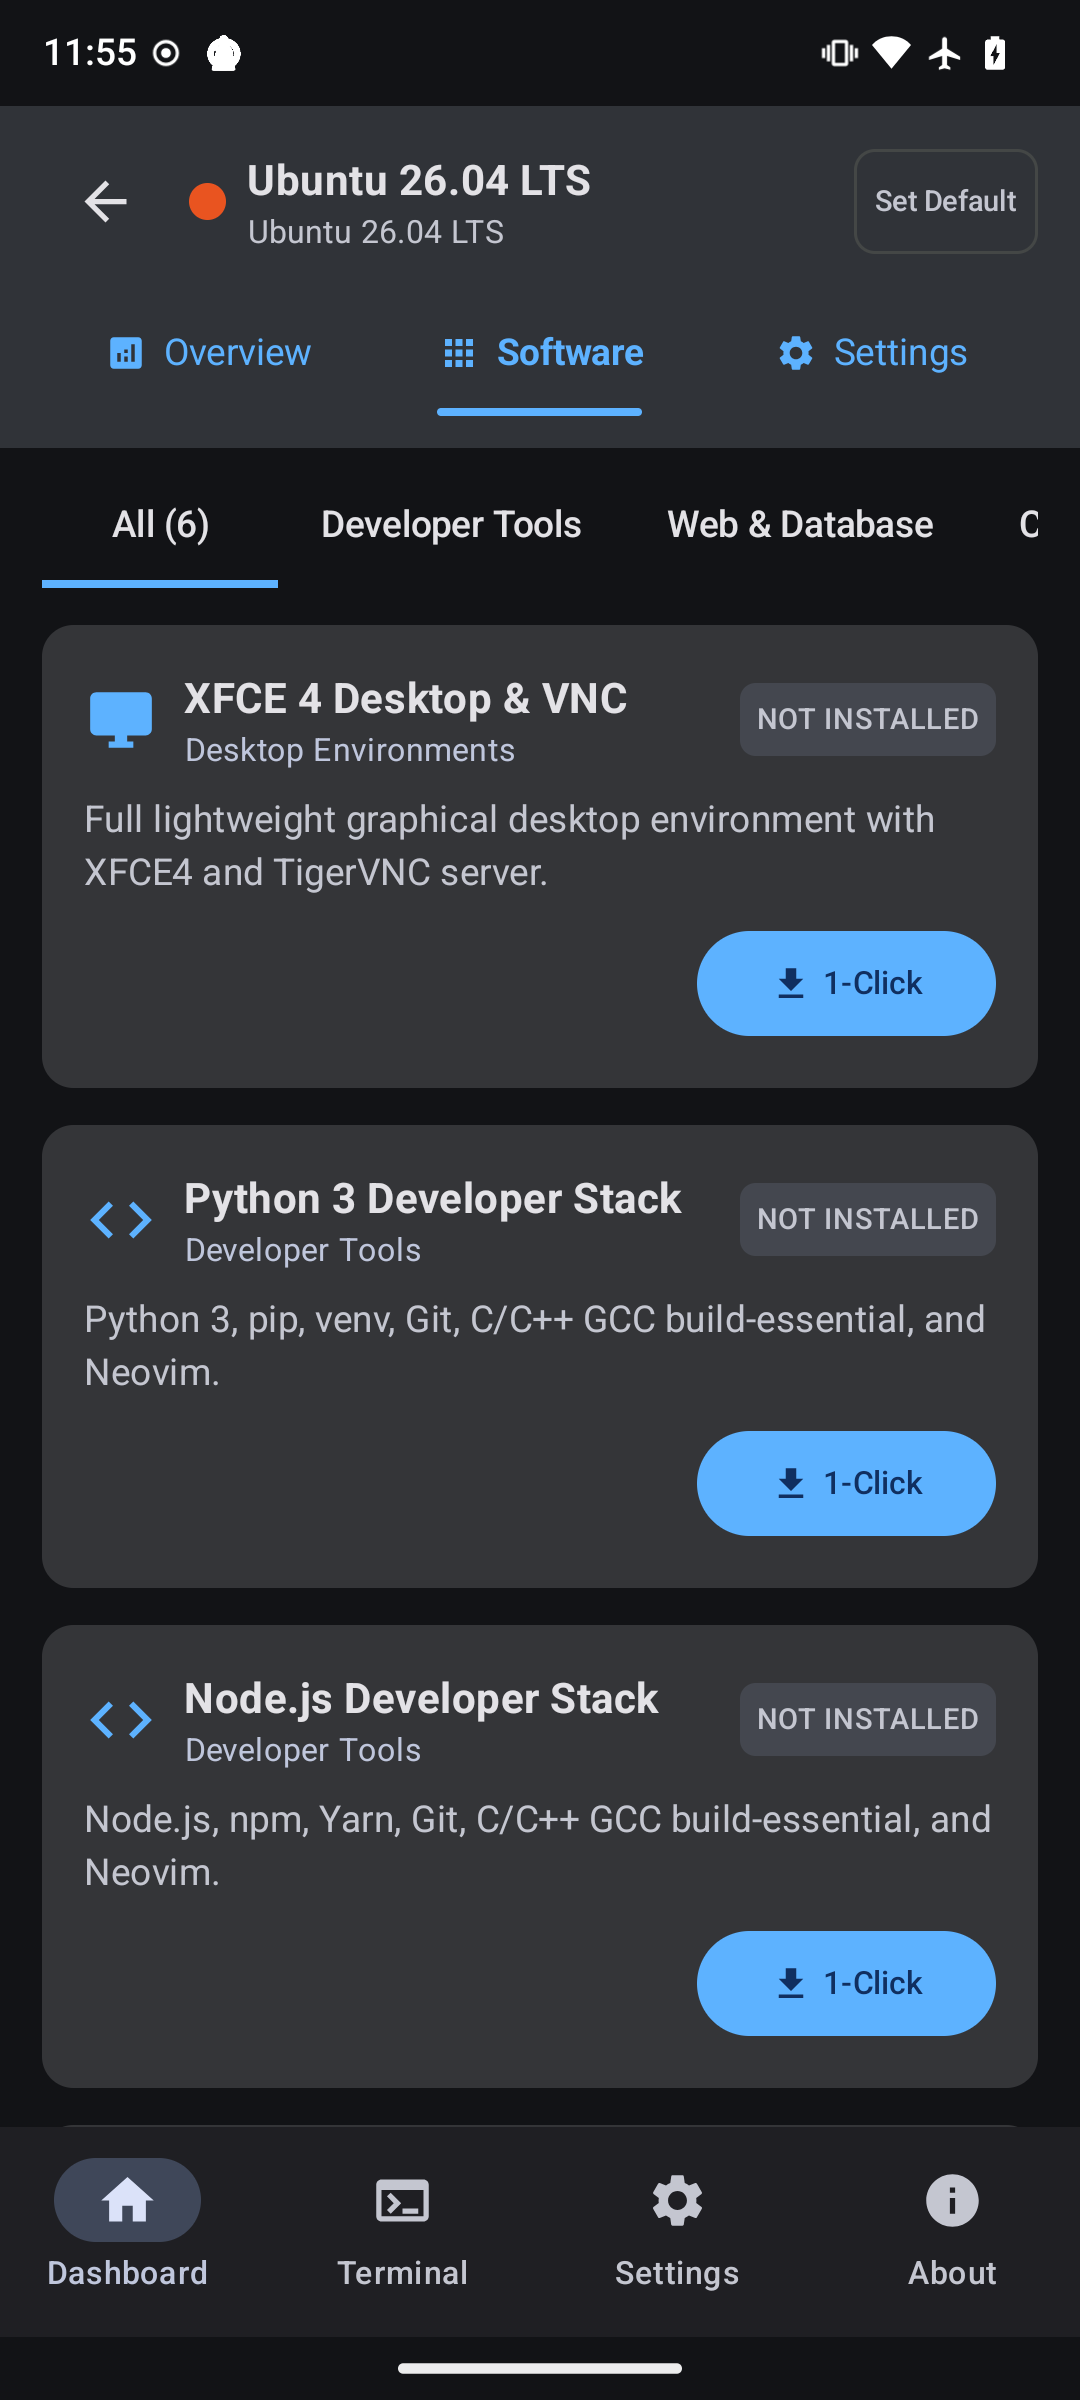Click the Ubuntu 26.04 LTS title
The width and height of the screenshot is (1080, 2400).
419,181
